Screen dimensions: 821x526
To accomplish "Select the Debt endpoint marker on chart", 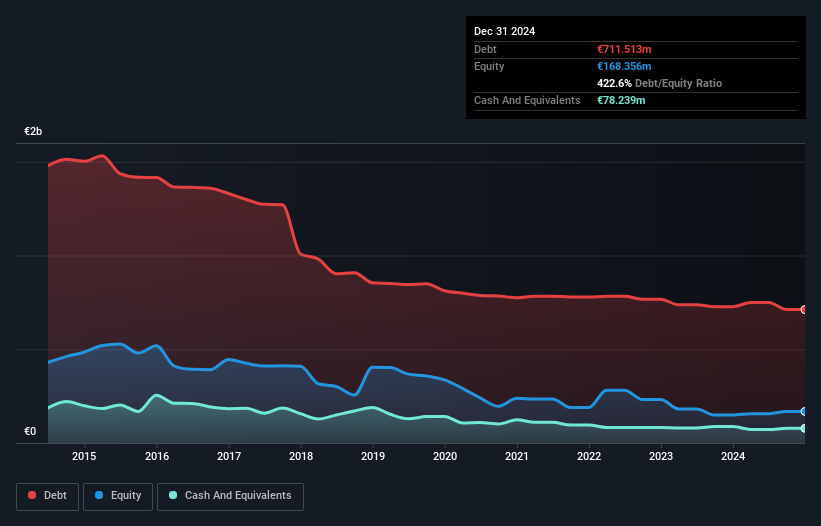I will pos(804,310).
